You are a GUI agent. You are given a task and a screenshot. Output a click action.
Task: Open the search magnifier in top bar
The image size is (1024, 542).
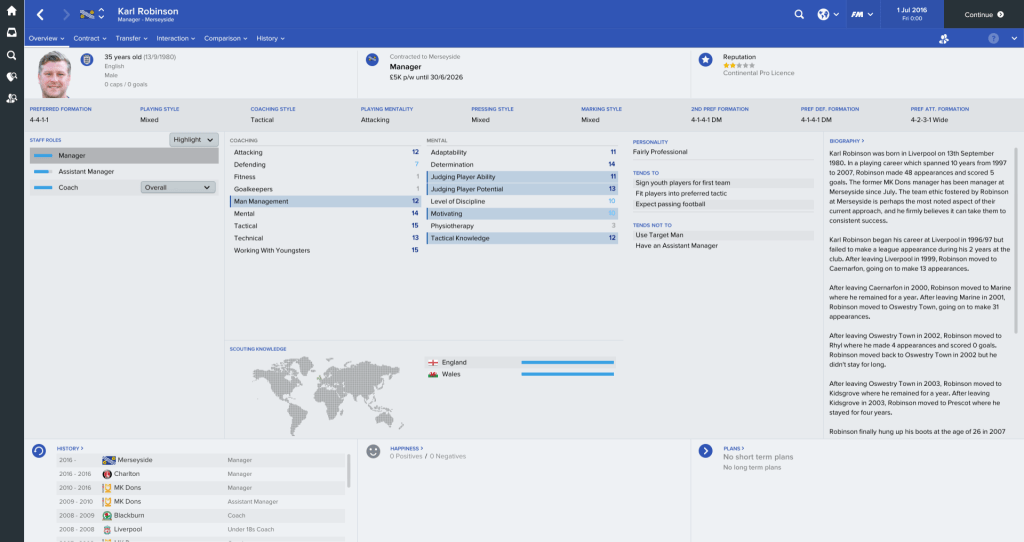[x=798, y=15]
